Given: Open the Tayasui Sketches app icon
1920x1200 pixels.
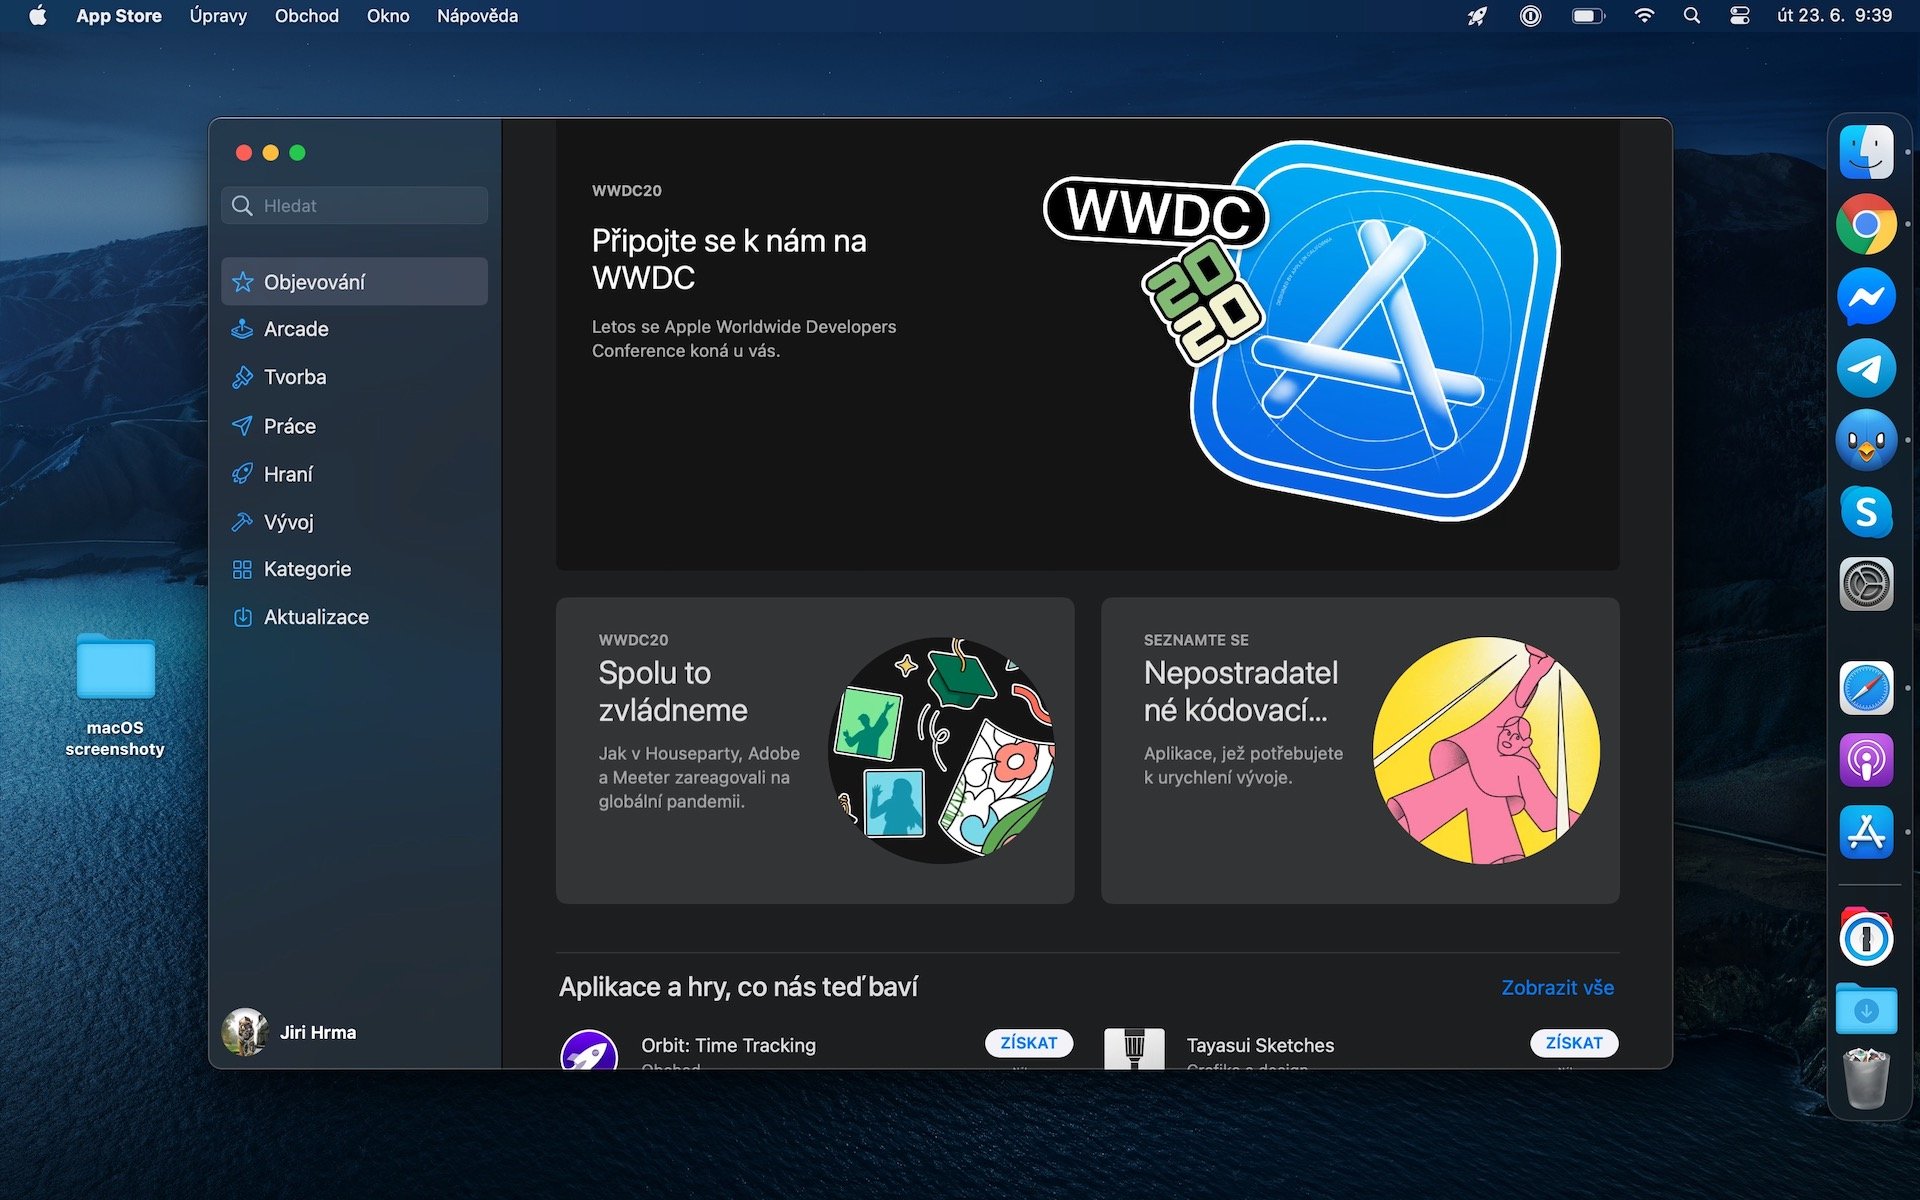Looking at the screenshot, I should click(x=1134, y=1050).
